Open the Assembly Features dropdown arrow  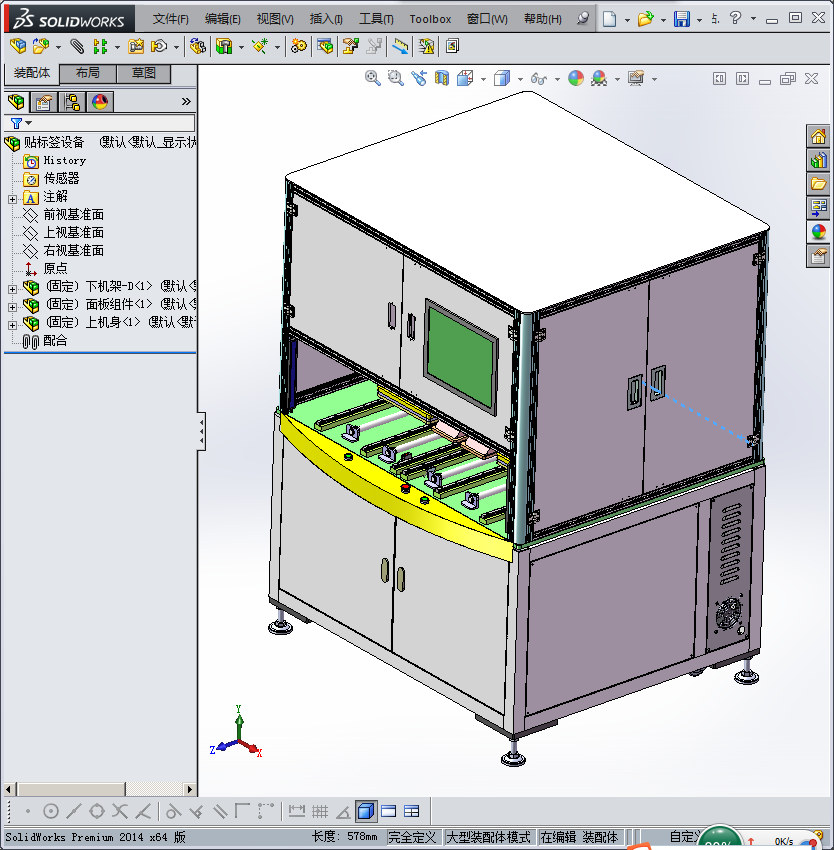[241, 47]
